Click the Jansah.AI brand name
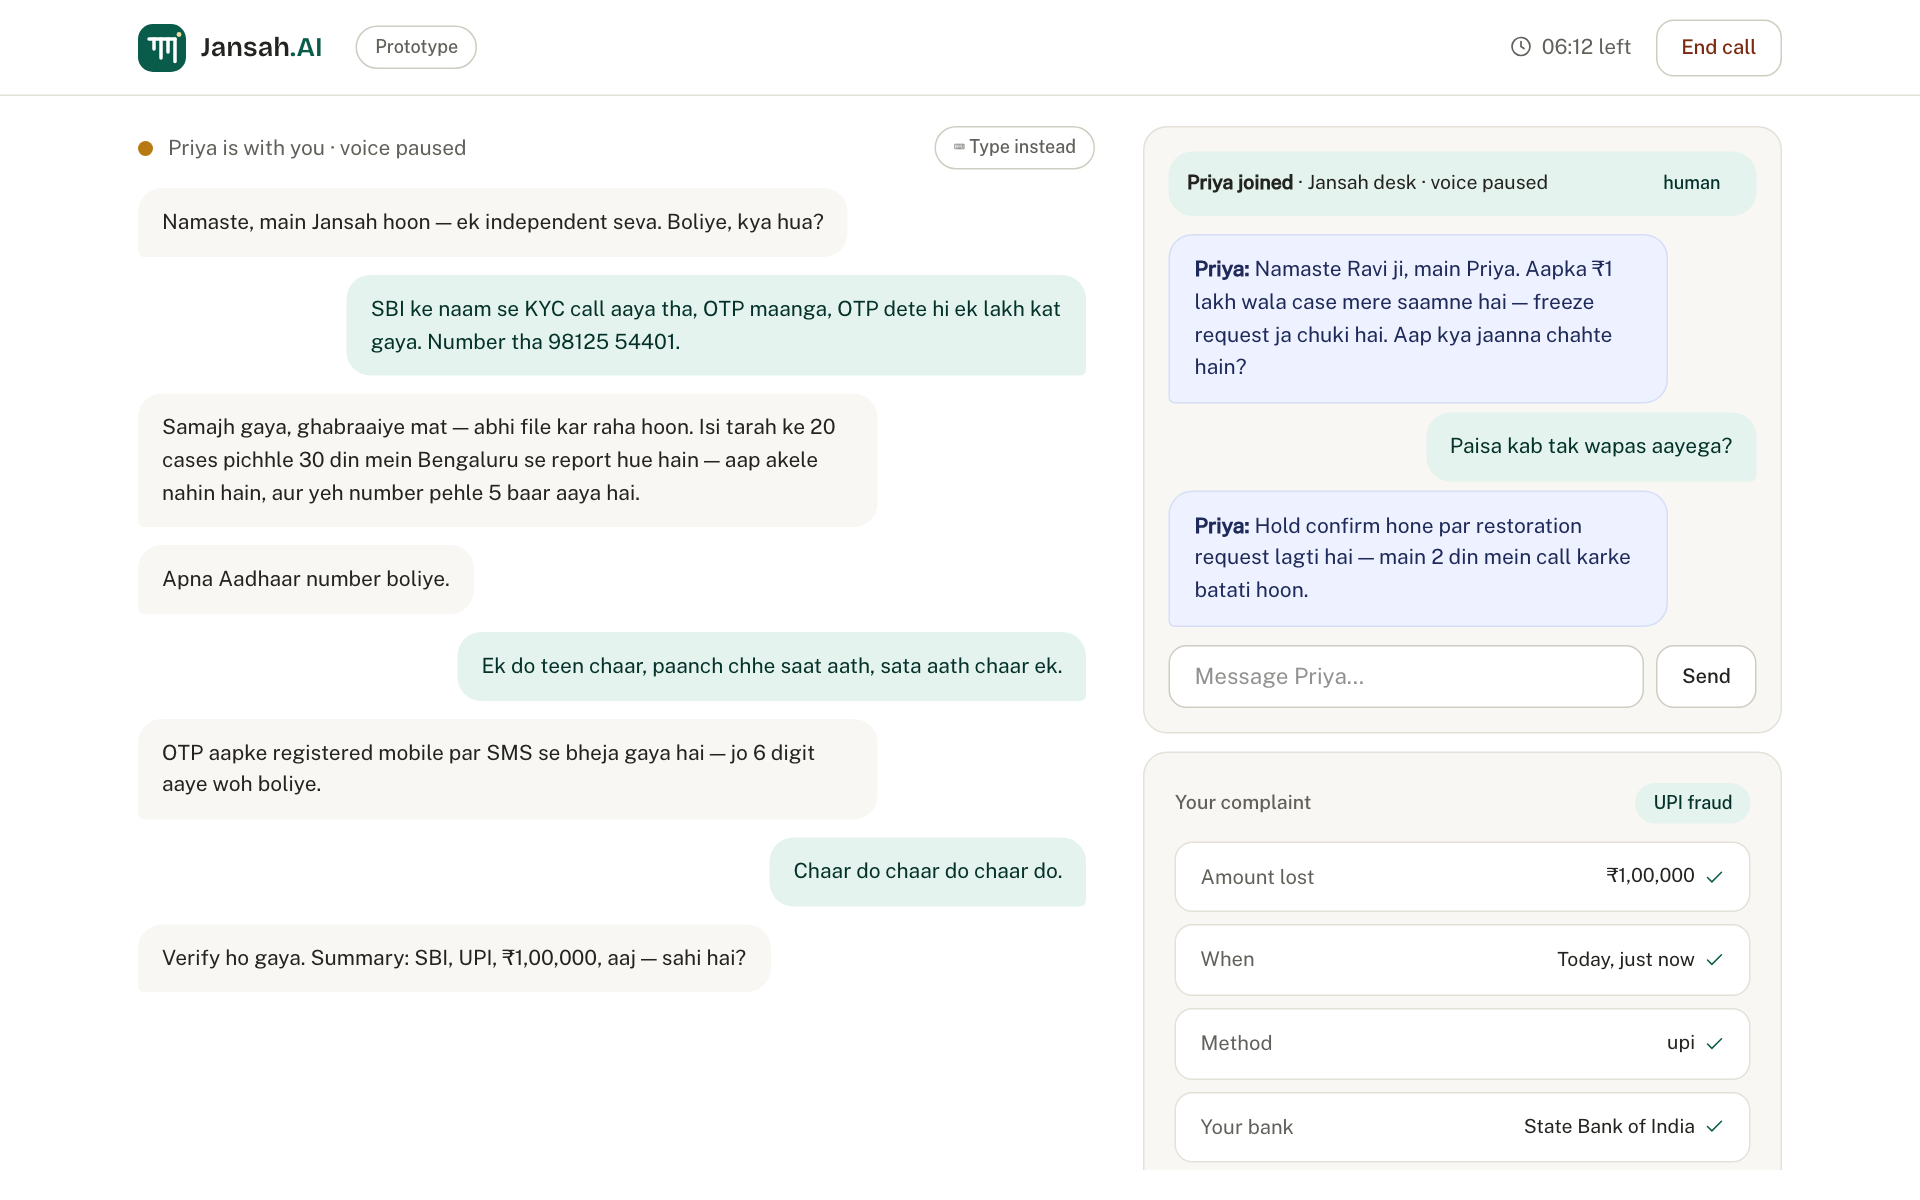 pyautogui.click(x=261, y=47)
